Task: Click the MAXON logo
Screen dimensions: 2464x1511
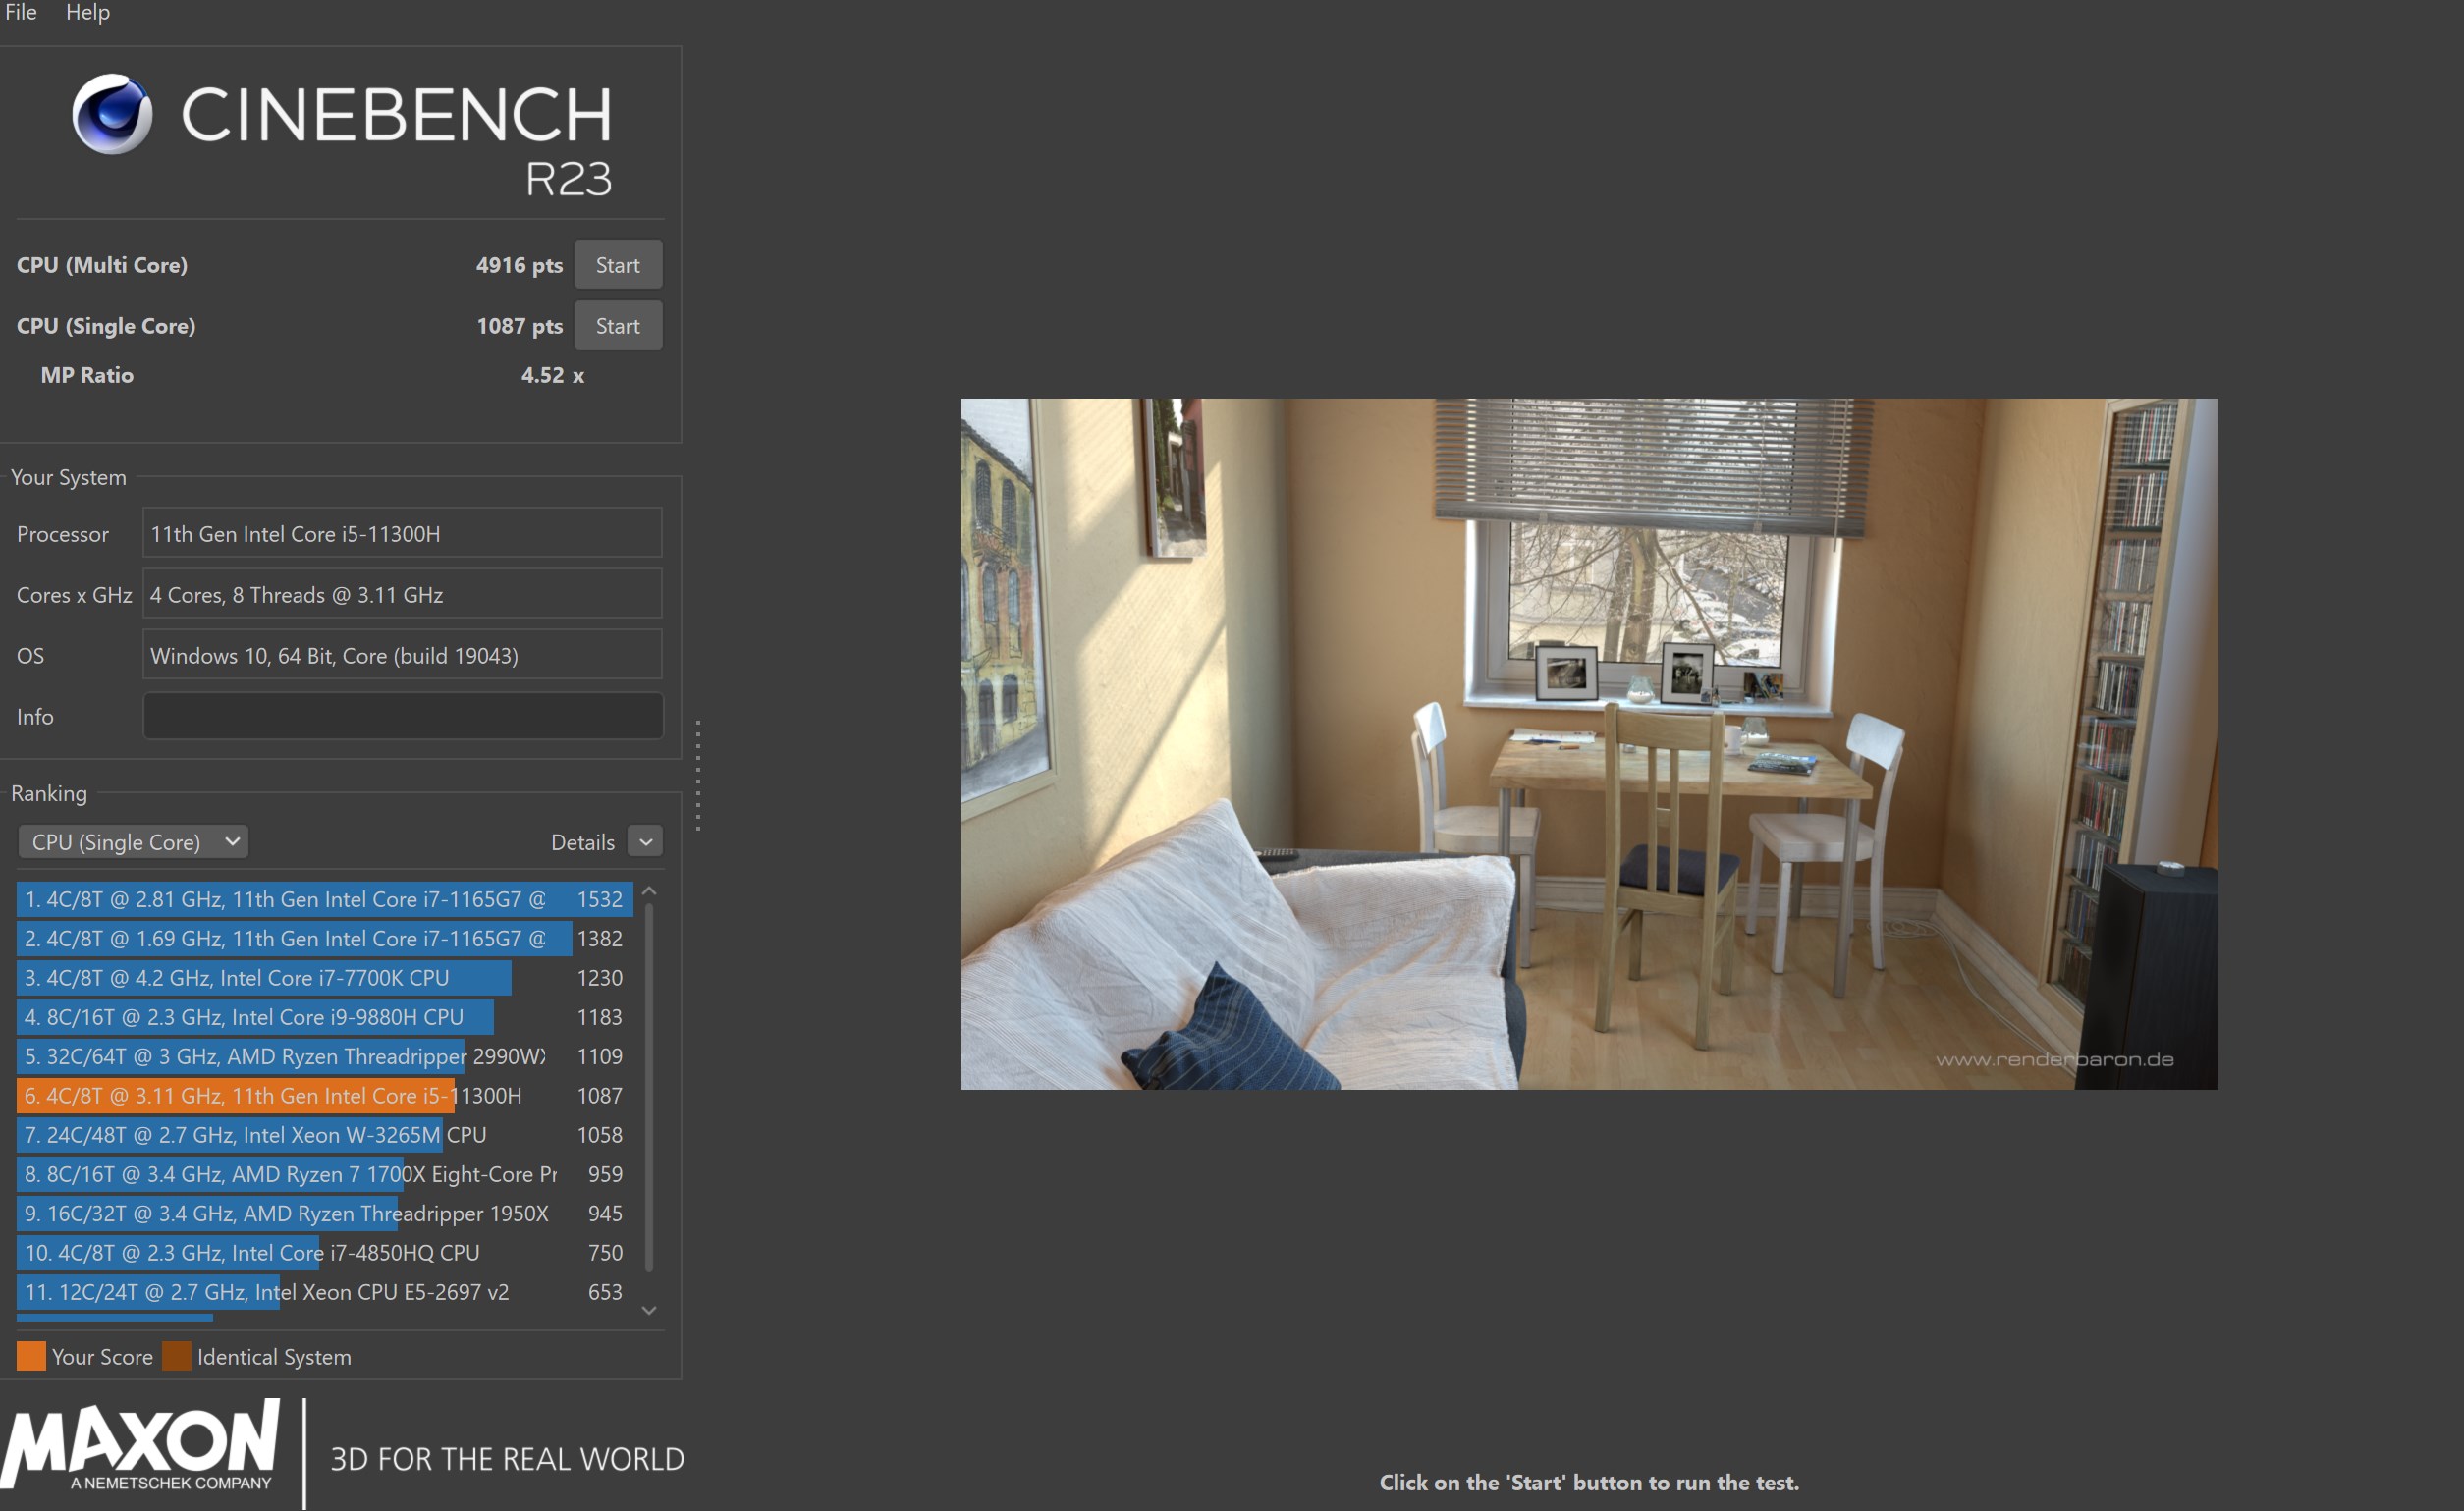Action: coord(140,1445)
